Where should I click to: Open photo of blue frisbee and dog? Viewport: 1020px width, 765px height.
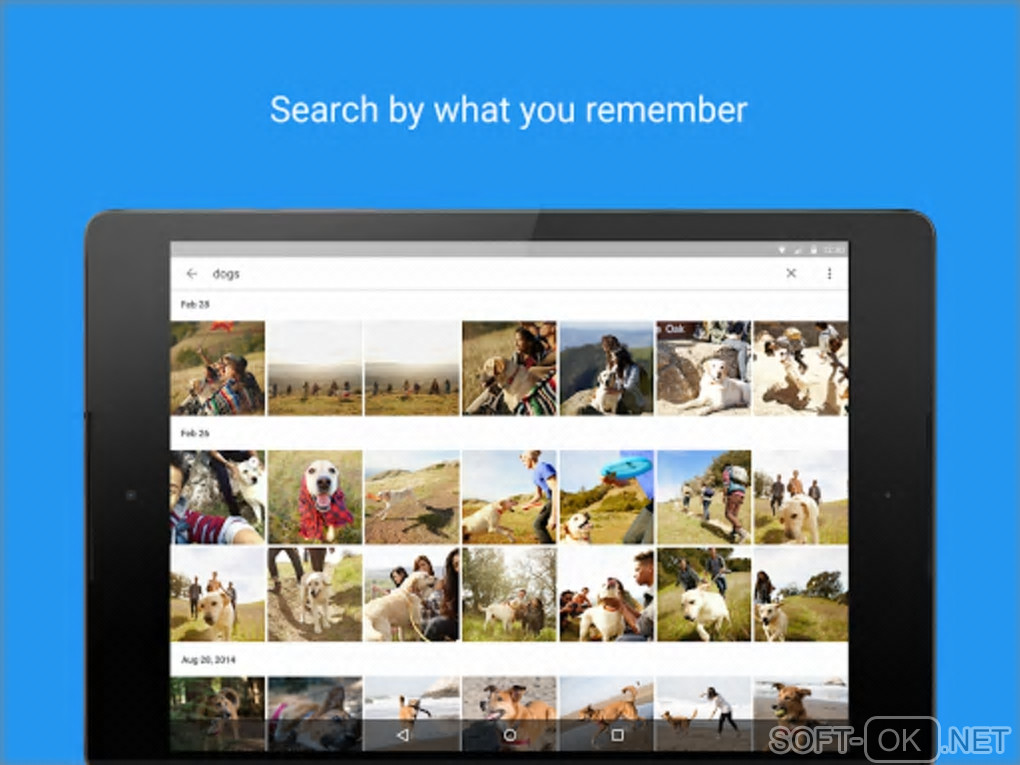607,497
